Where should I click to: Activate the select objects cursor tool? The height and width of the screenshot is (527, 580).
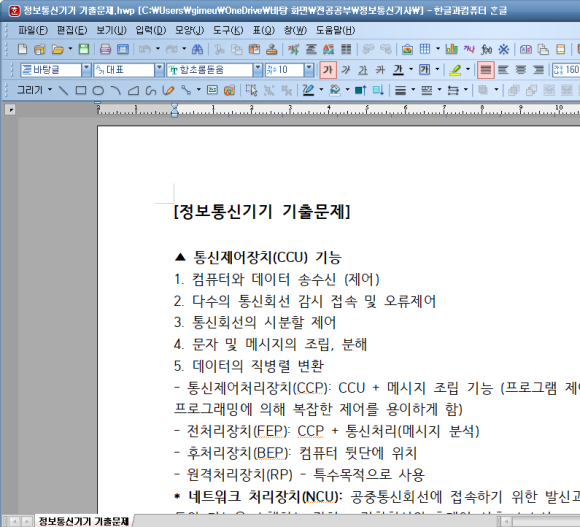point(252,90)
